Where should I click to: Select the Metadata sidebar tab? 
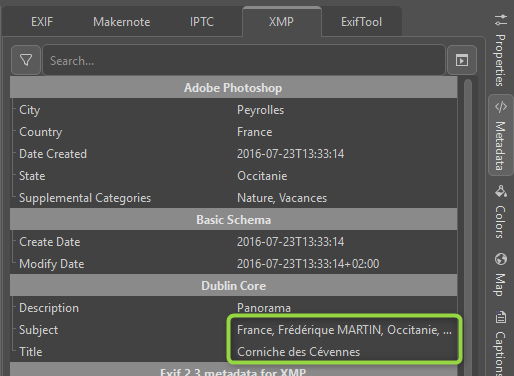(x=501, y=135)
